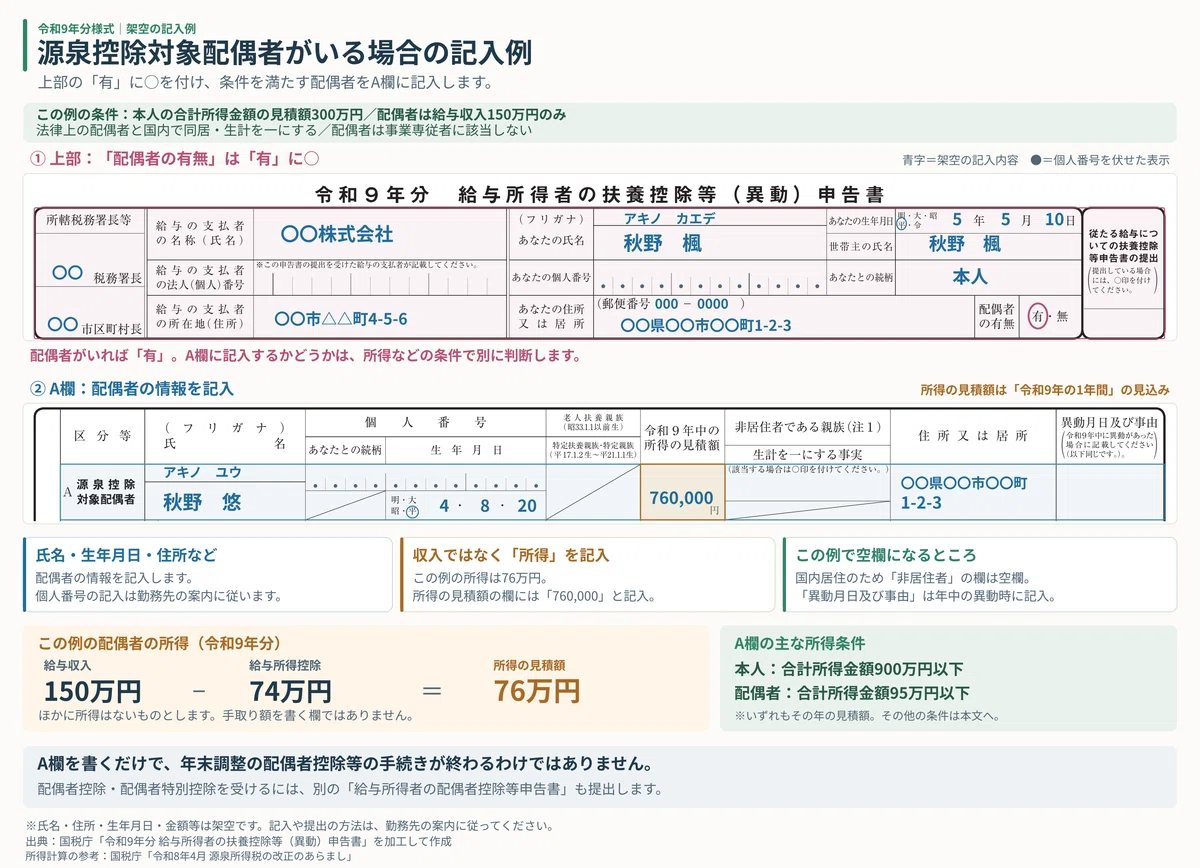Click the ○○ 市区町村長 entry

point(95,325)
